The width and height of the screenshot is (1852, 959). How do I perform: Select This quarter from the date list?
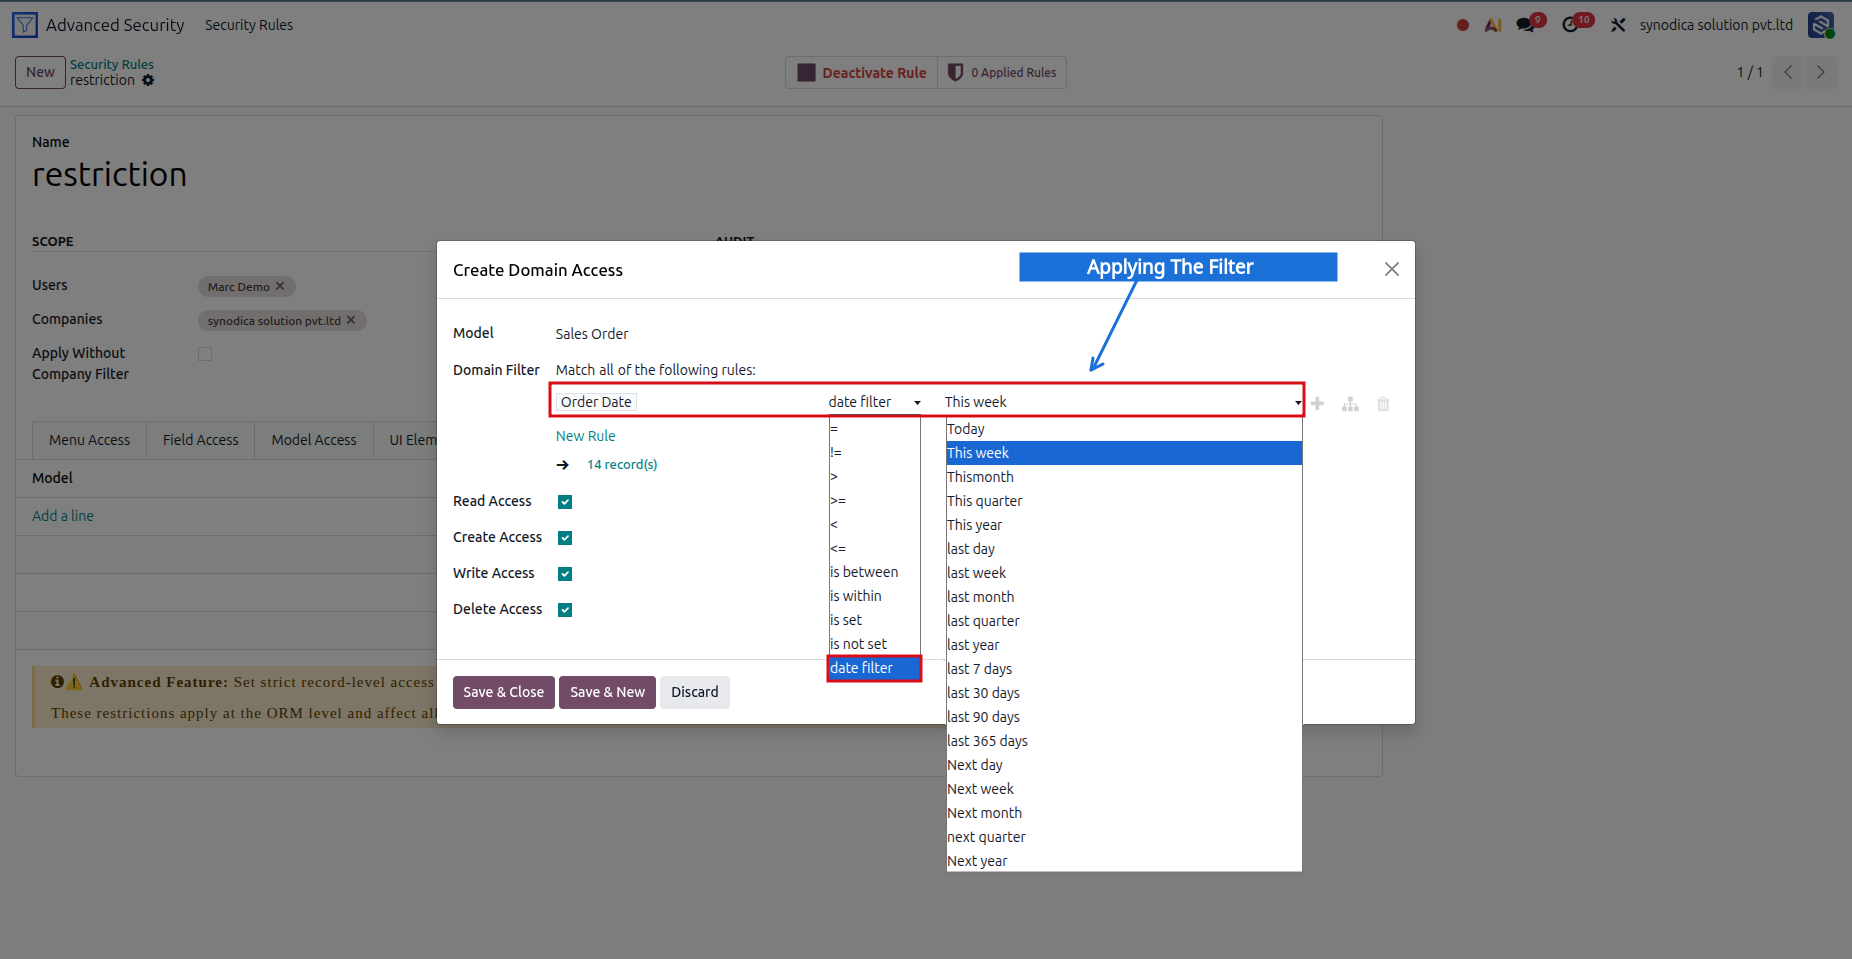pyautogui.click(x=1124, y=501)
